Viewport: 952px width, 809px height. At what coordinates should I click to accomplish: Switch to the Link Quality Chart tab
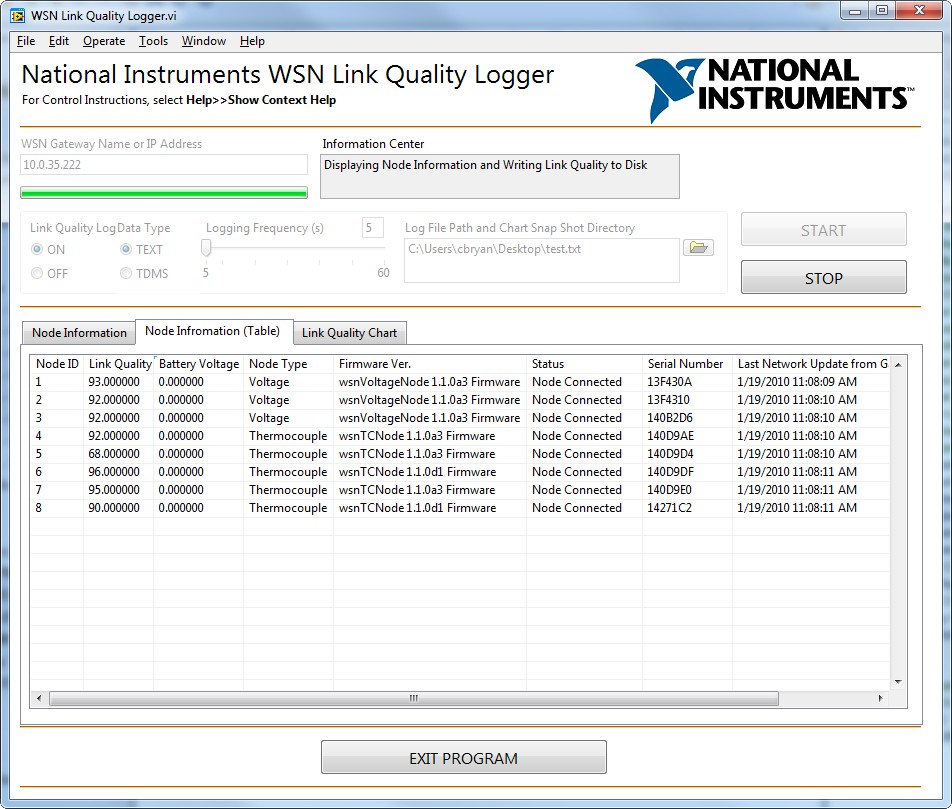(350, 333)
